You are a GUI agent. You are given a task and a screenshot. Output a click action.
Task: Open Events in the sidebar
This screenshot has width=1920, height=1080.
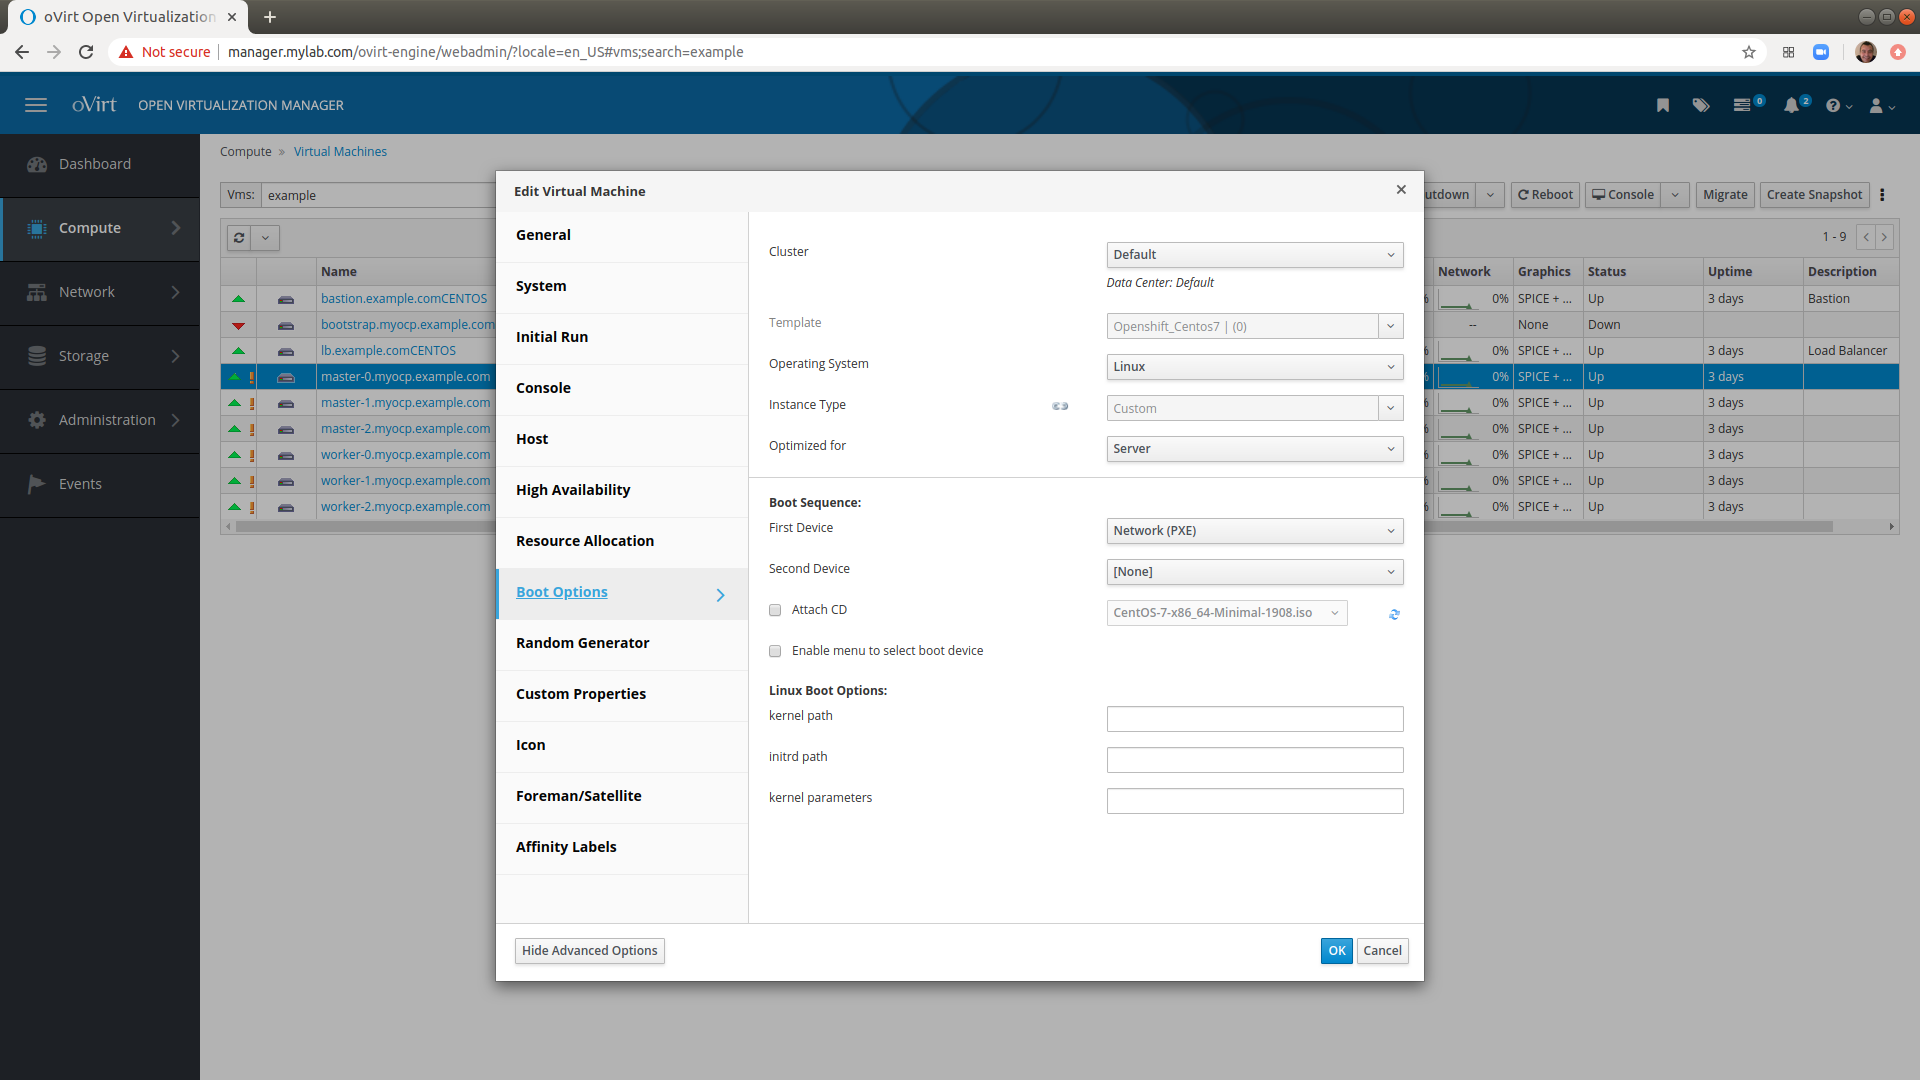click(100, 485)
